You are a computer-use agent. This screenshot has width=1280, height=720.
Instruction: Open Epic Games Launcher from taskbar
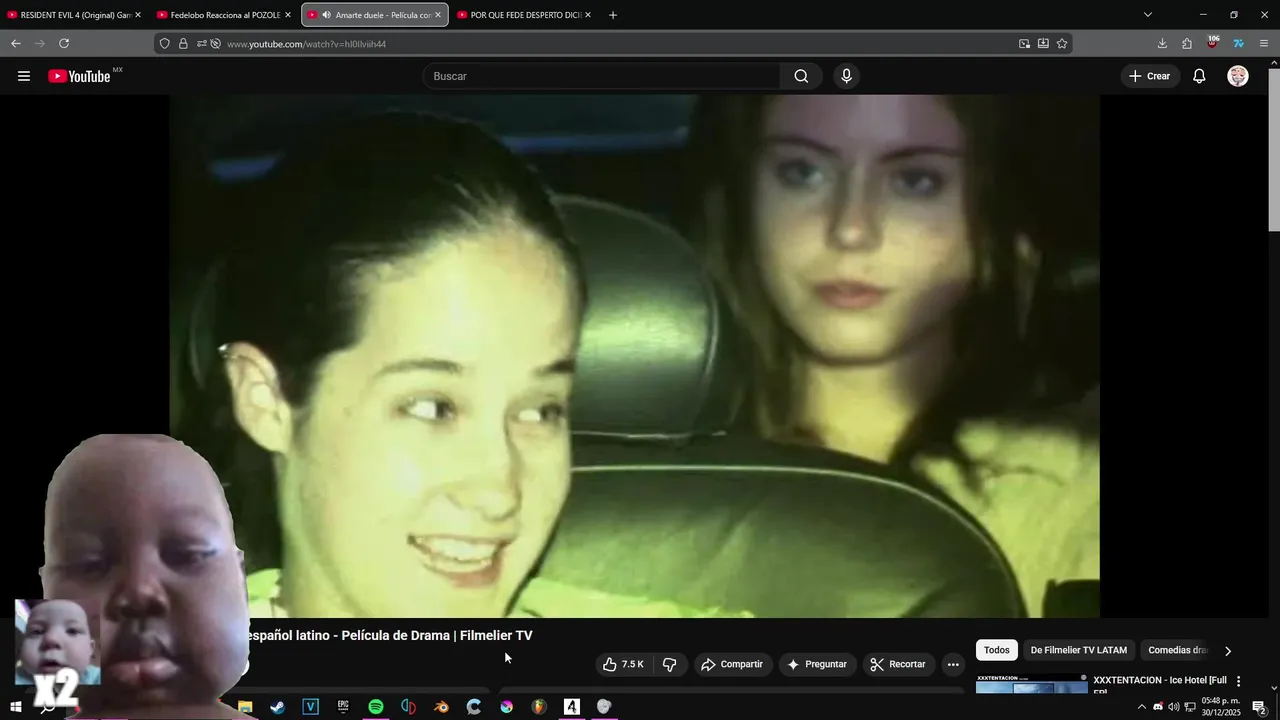coord(343,707)
